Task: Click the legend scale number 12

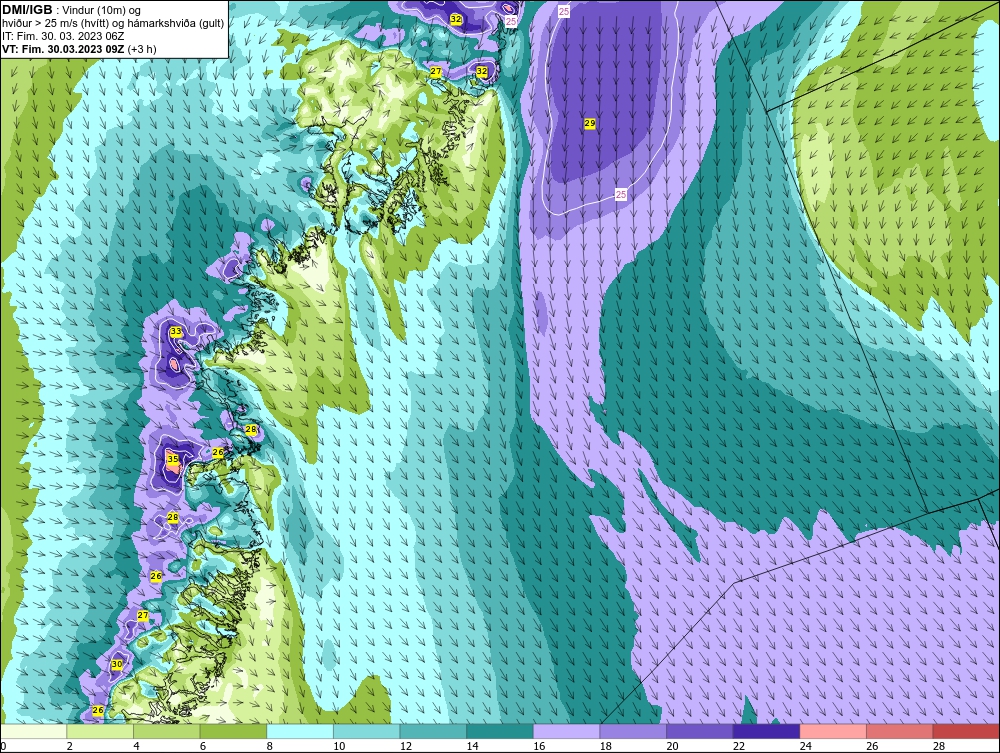Action: (x=405, y=746)
